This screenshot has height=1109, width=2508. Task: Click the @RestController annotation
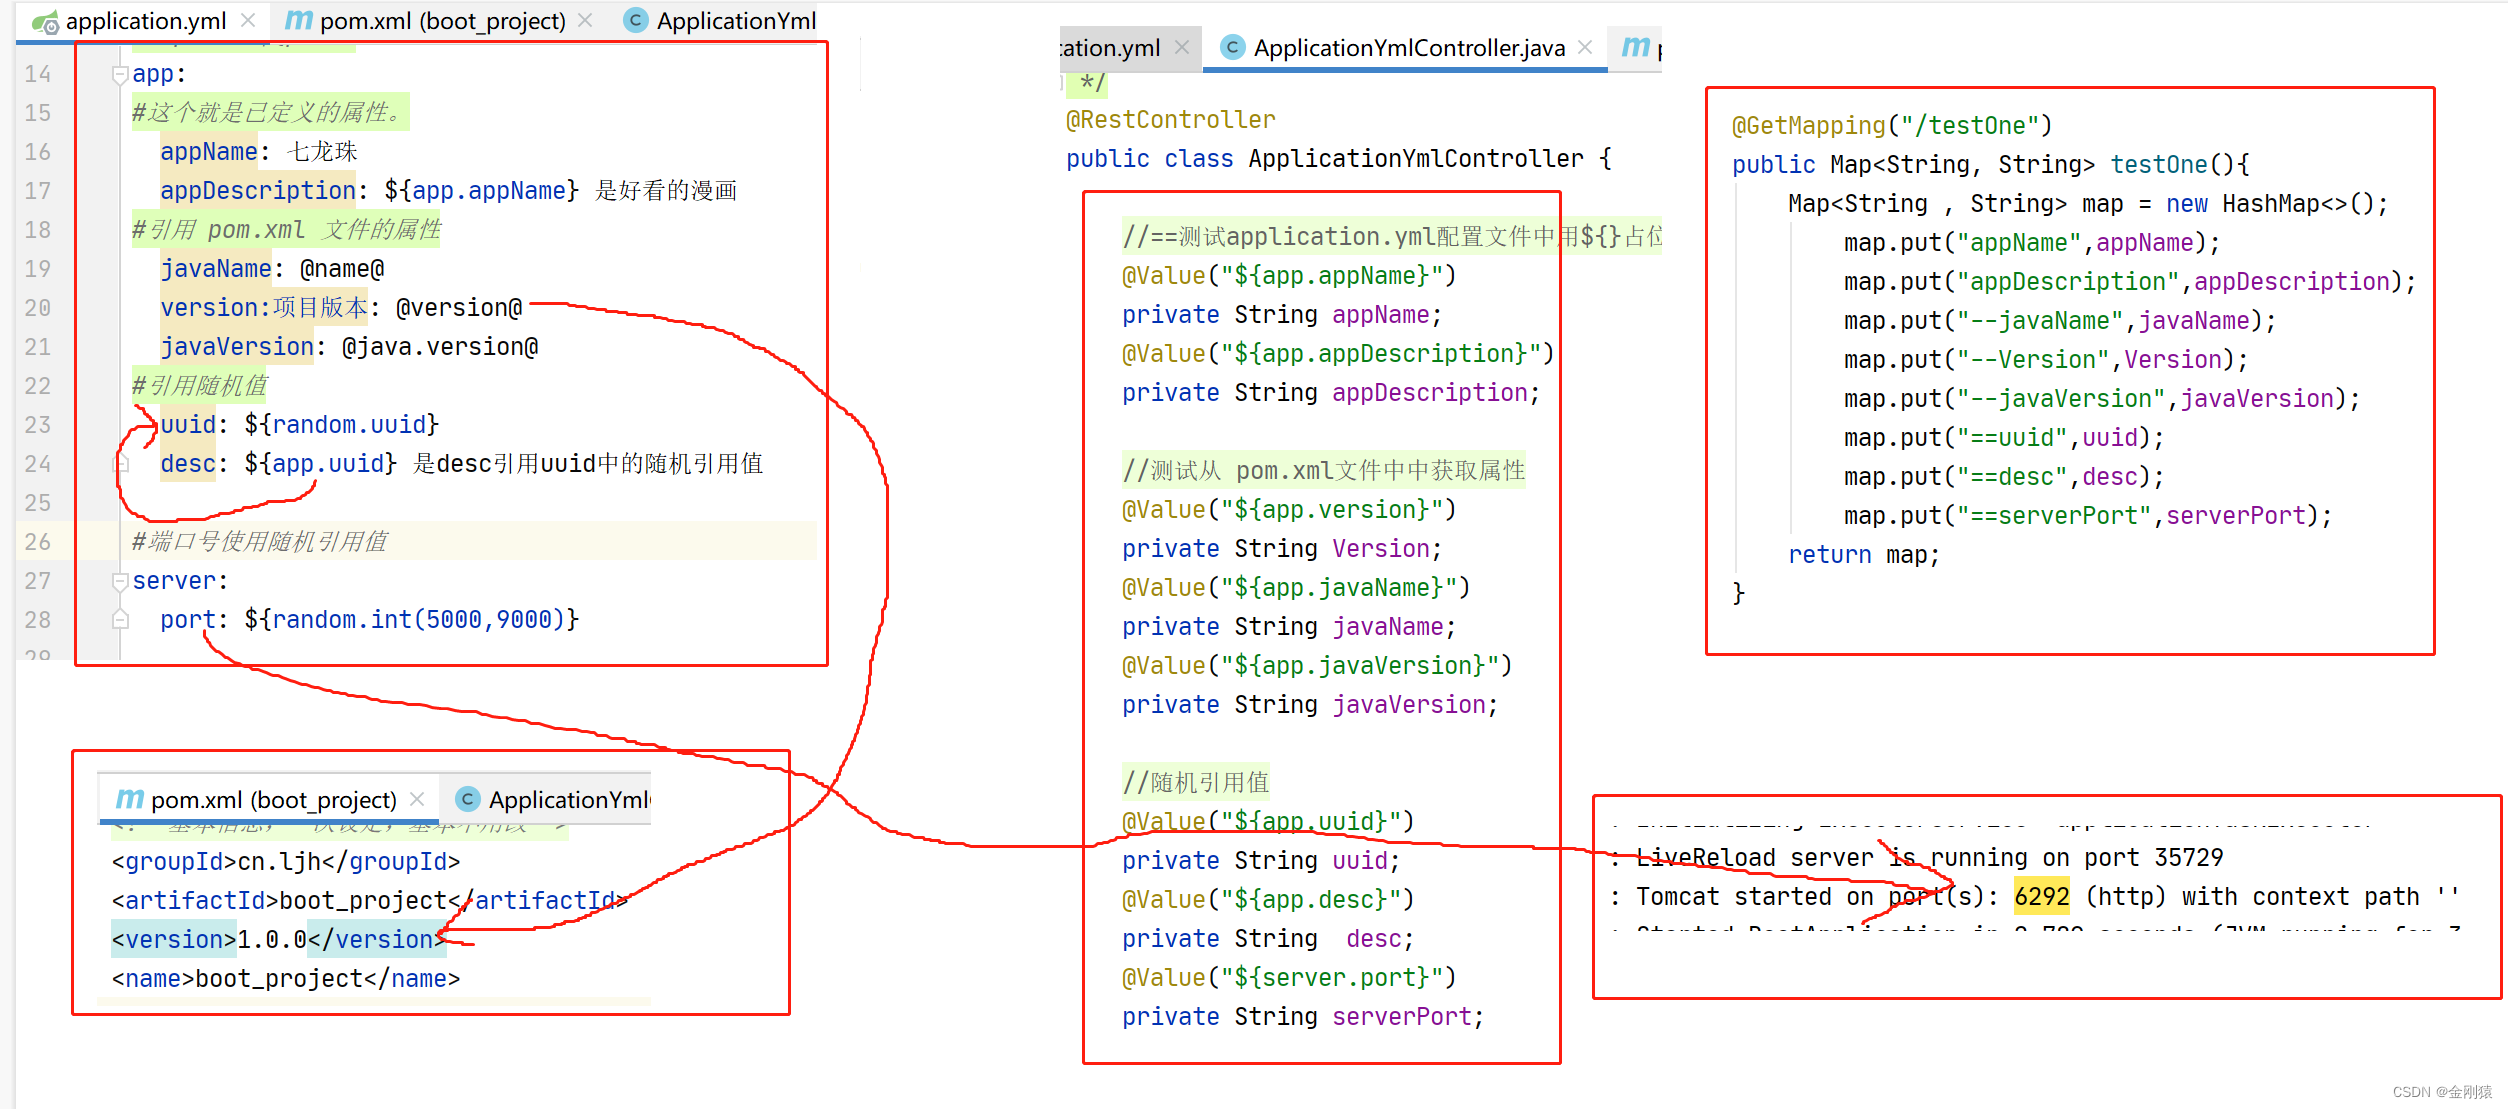coord(1170,120)
